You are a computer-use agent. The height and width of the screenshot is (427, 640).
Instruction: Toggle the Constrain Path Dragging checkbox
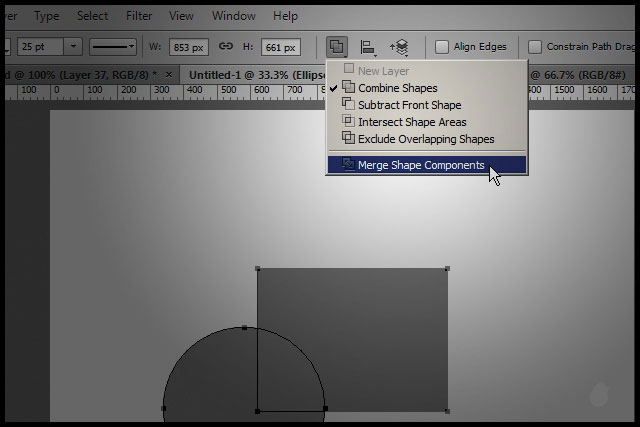coord(535,47)
